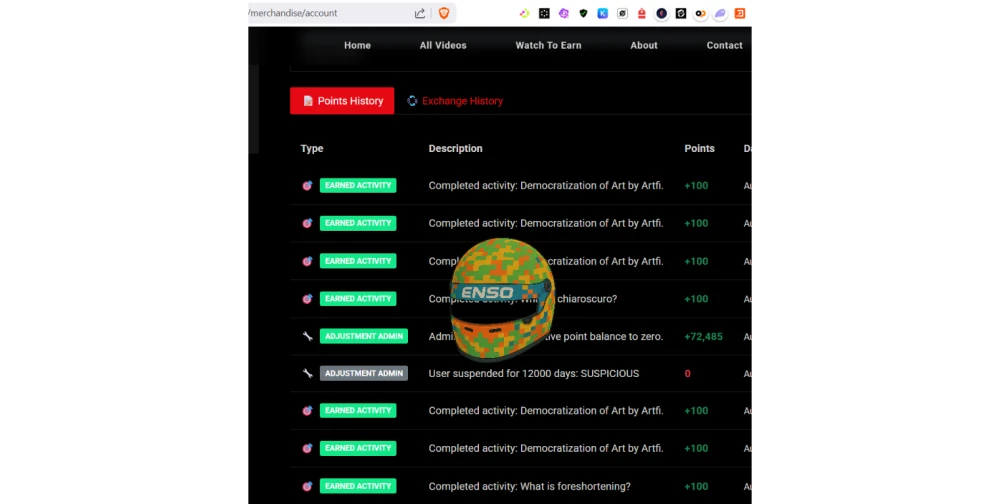Open the Brave Shields lion icon
1000x504 pixels.
444,13
